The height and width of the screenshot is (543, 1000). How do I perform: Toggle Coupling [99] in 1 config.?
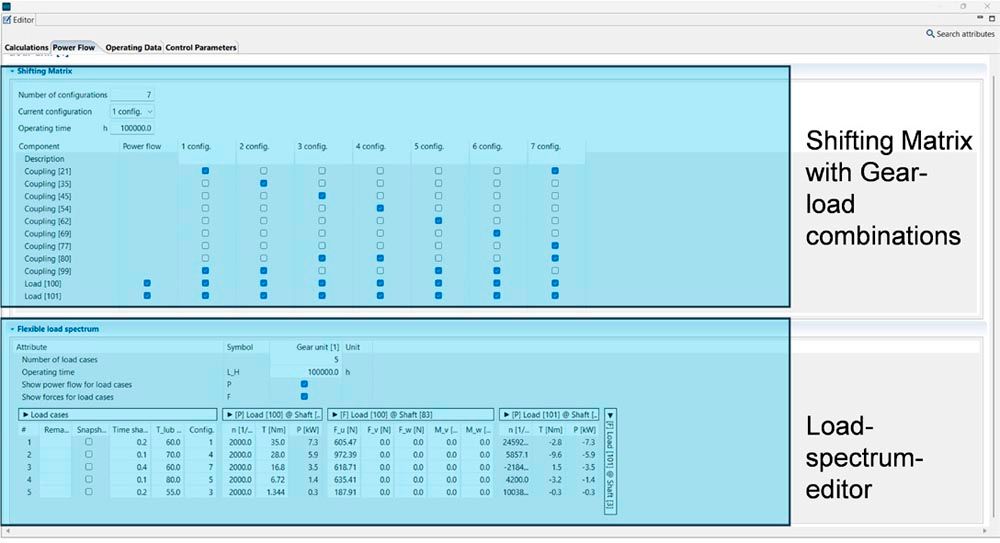[x=205, y=271]
